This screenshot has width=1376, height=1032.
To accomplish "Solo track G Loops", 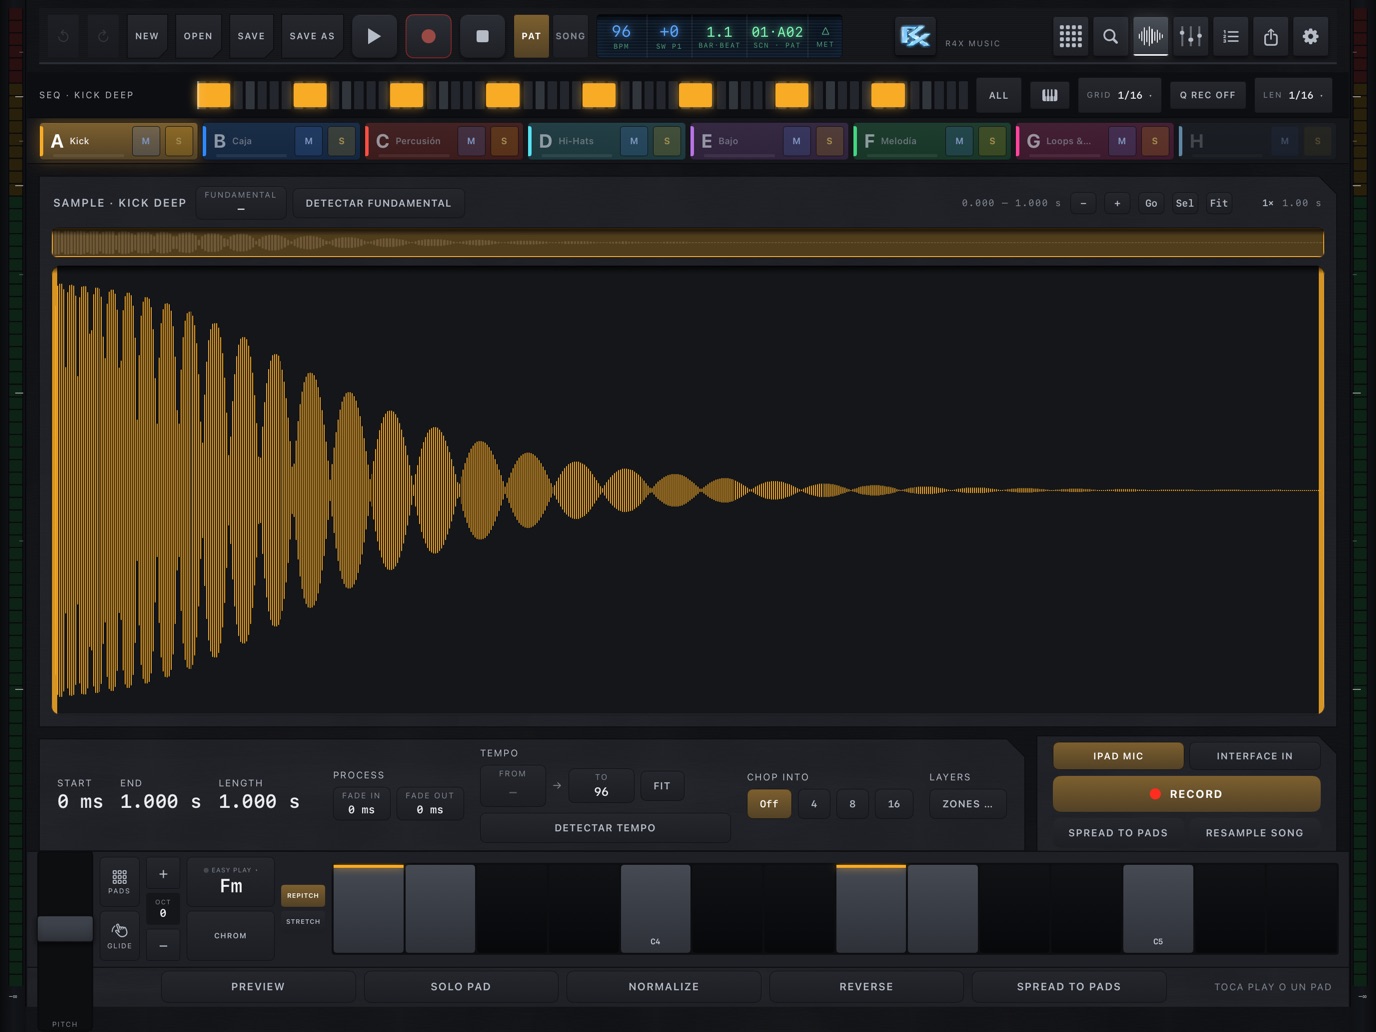I will pos(1155,141).
